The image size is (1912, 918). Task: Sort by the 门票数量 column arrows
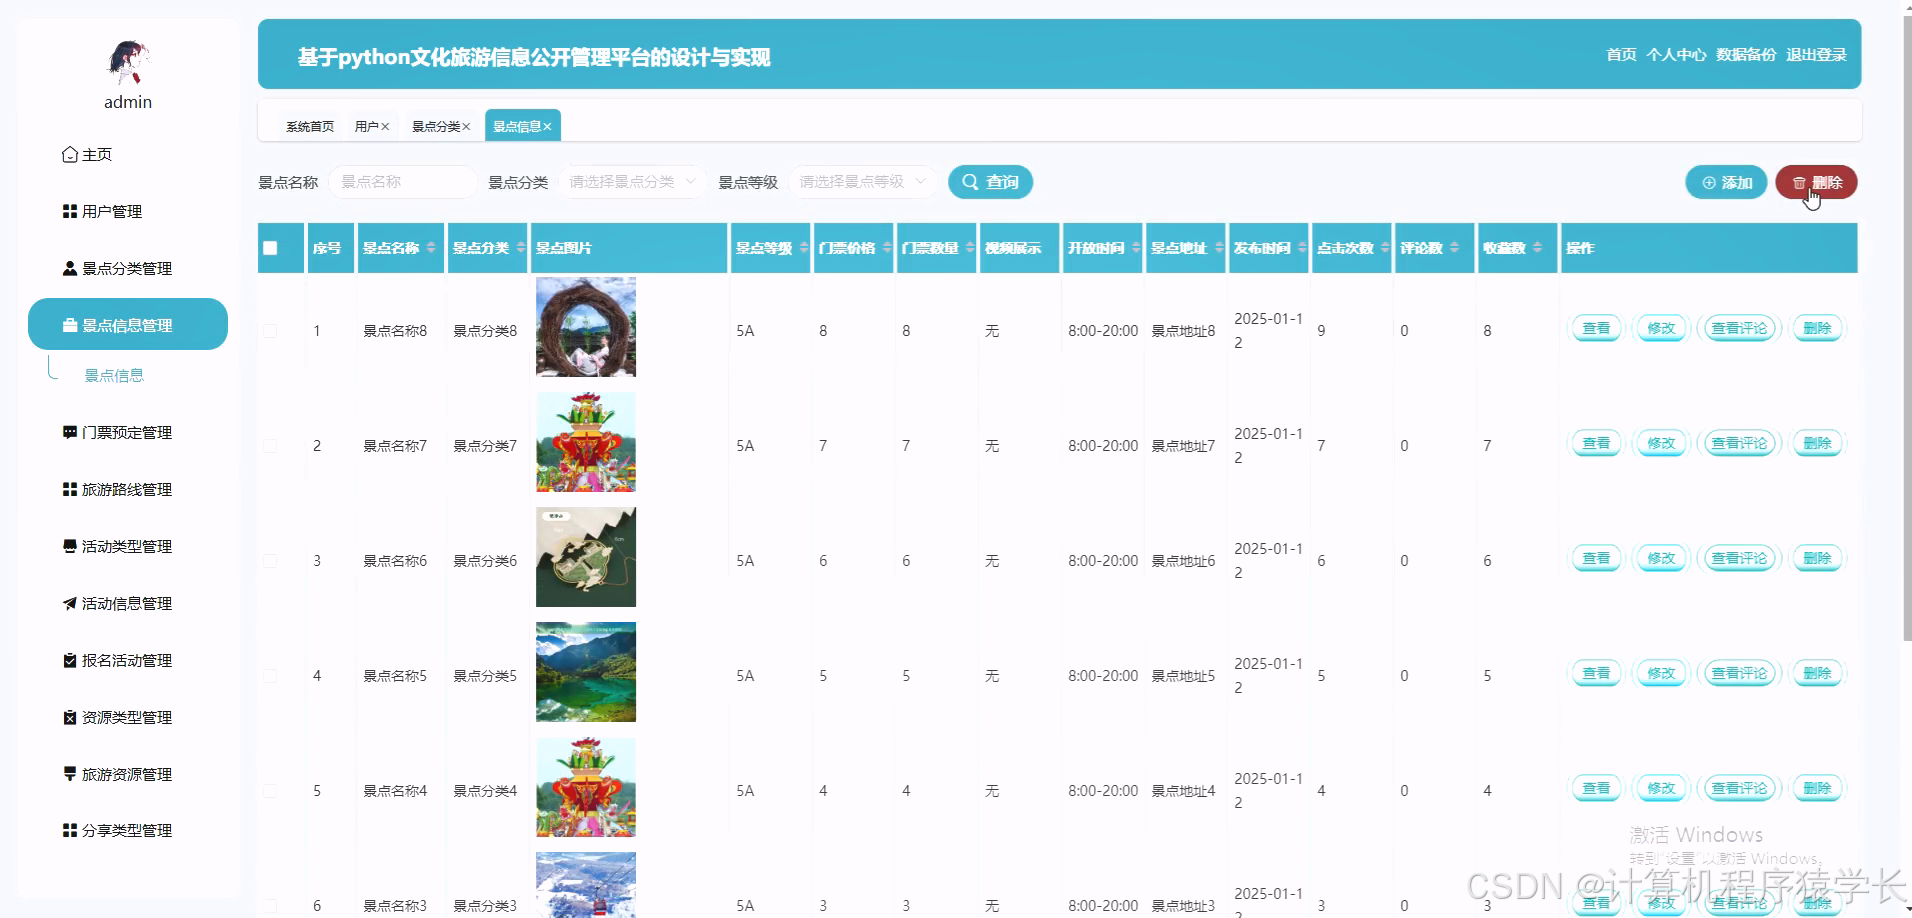click(970, 247)
